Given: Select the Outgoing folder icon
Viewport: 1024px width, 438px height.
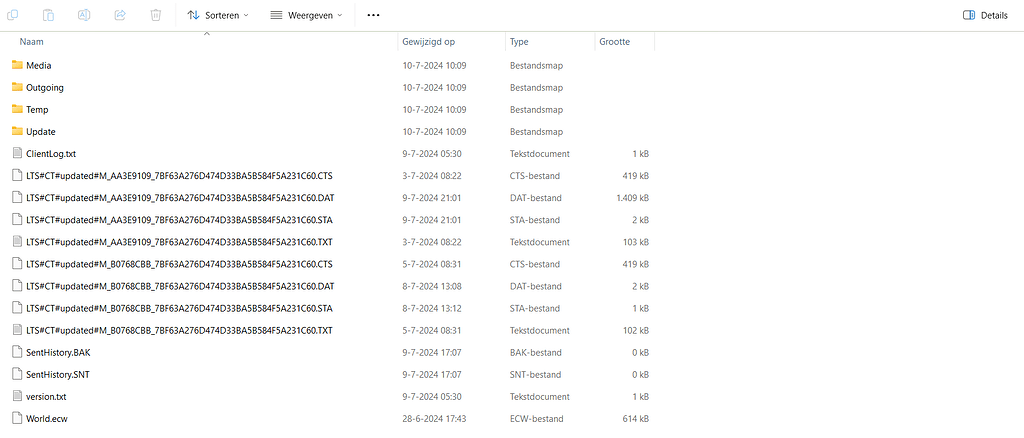Looking at the screenshot, I should 18,87.
